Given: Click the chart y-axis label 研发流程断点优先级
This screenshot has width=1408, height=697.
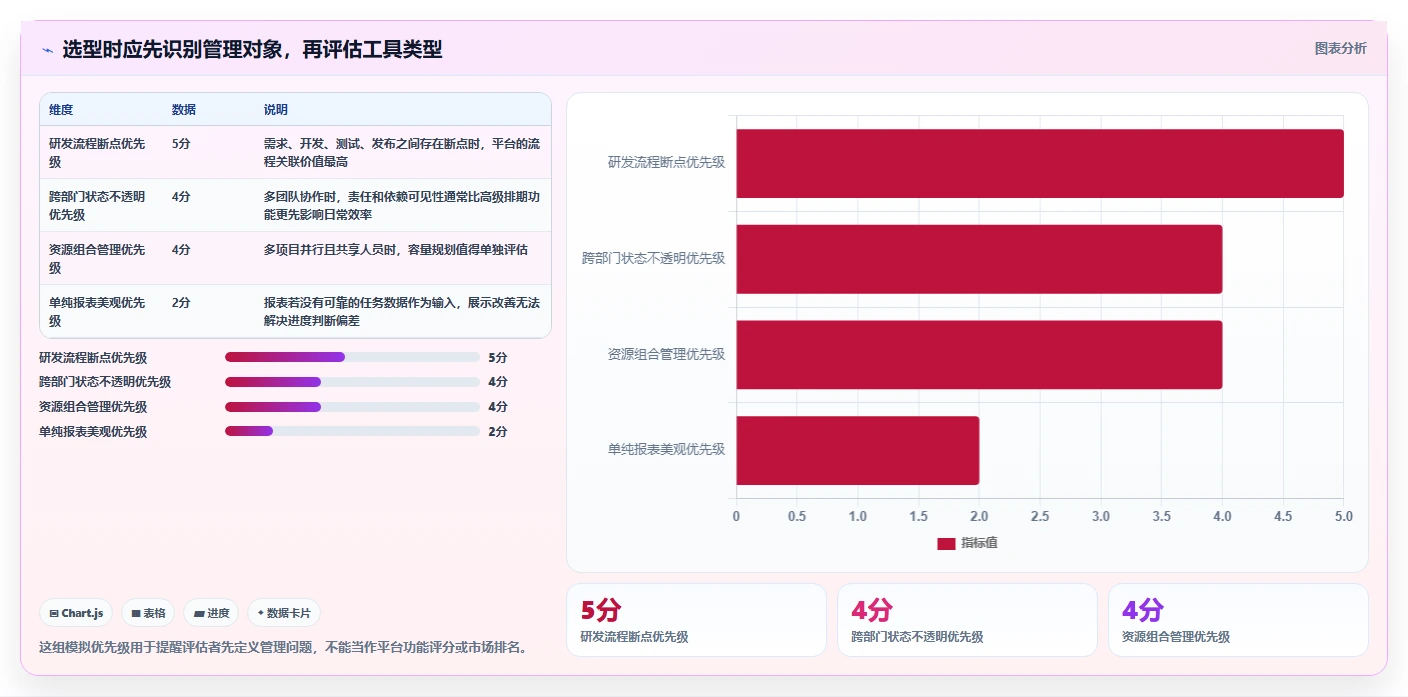Looking at the screenshot, I should click(667, 162).
